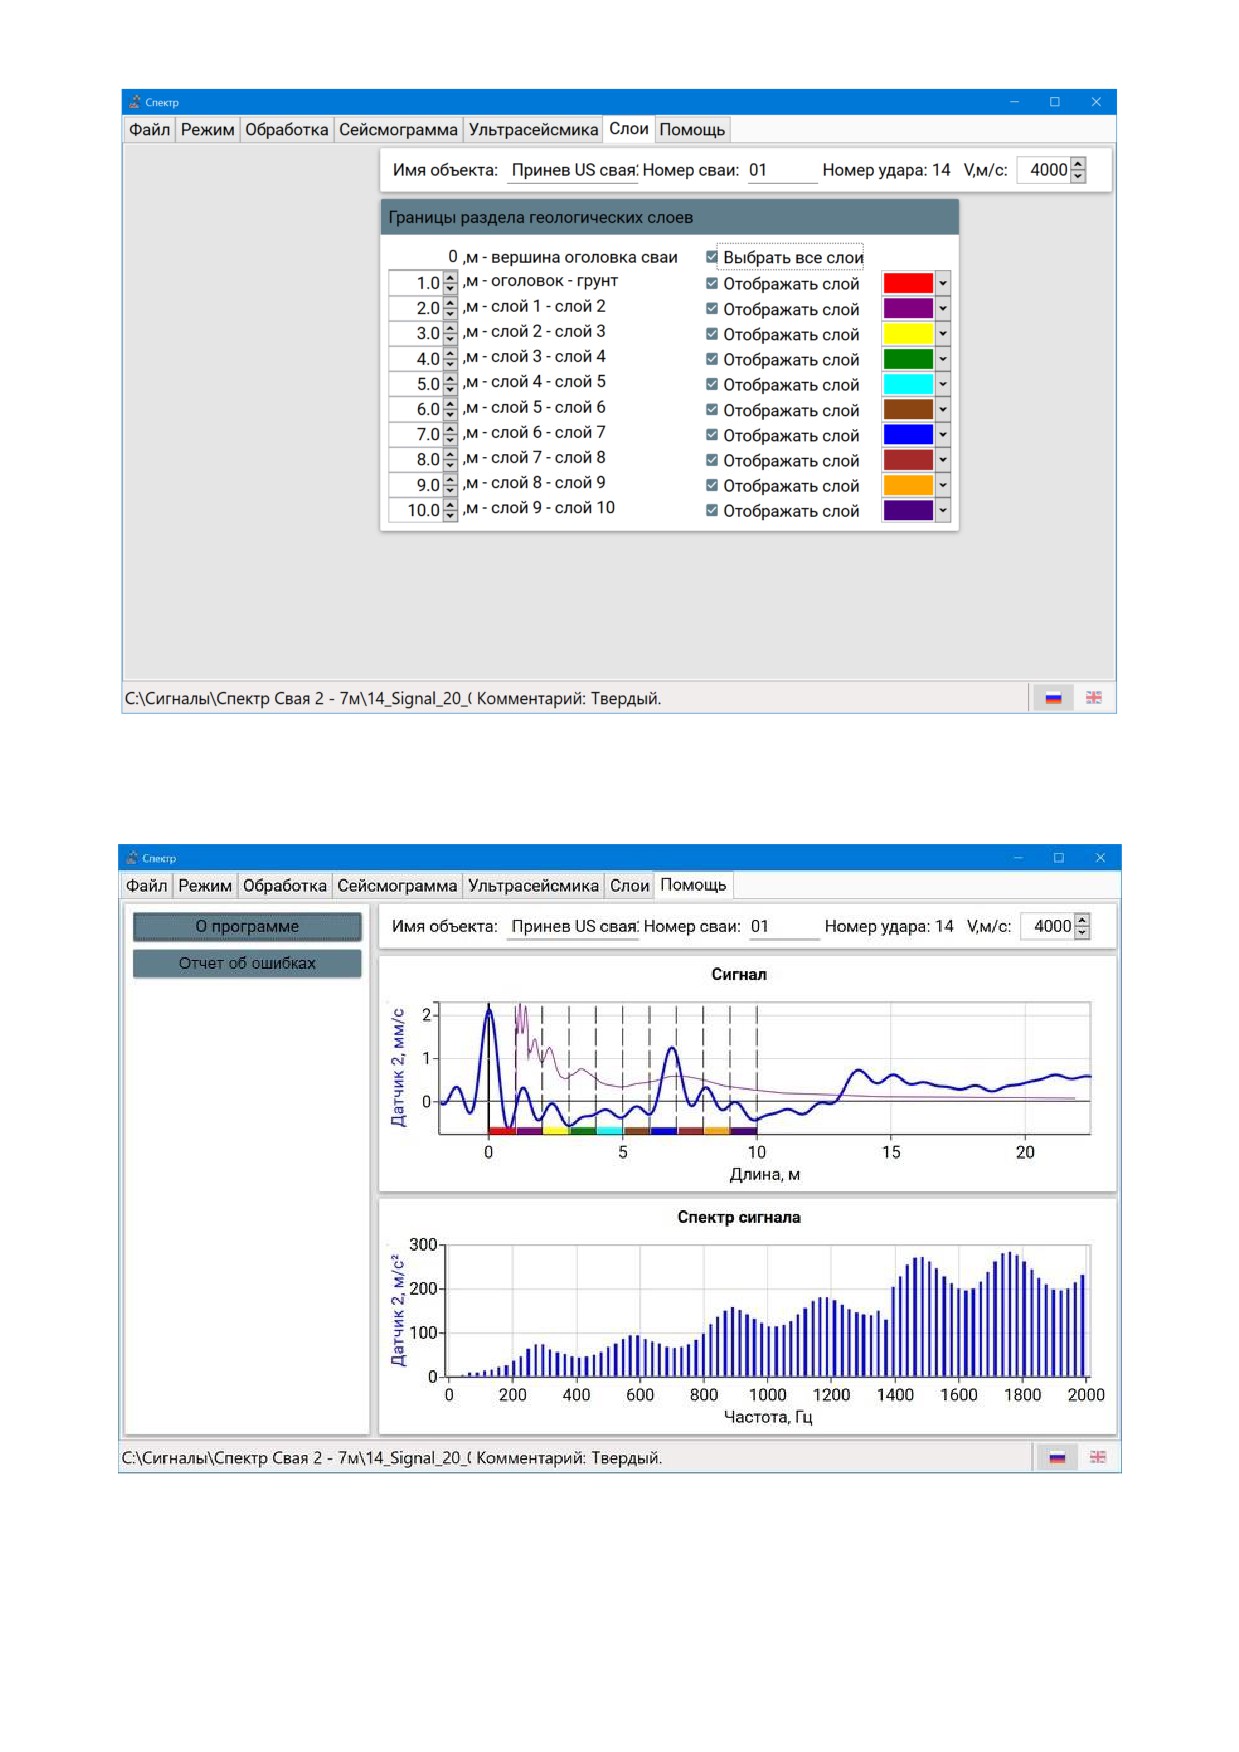This screenshot has height=1752, width=1239.
Task: Open the green color dropdown arrow
Action: (x=942, y=358)
